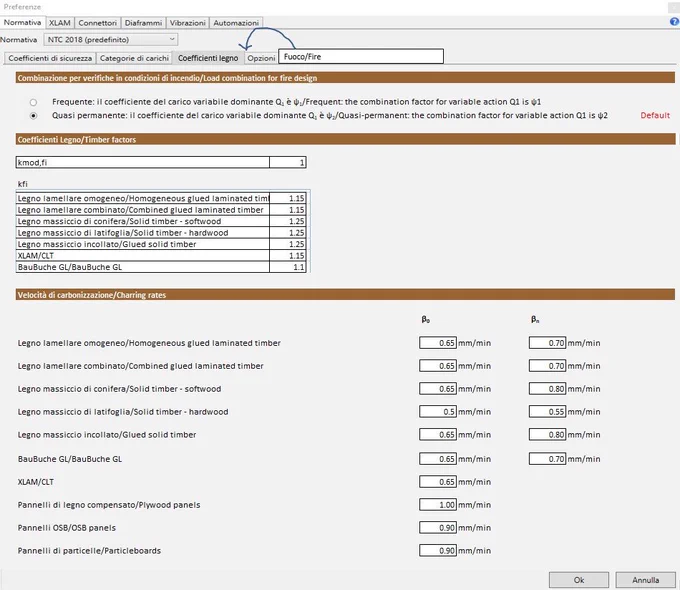Viewport: 680px width, 590px height.
Task: Open the help icon at top right
Action: pos(675,22)
